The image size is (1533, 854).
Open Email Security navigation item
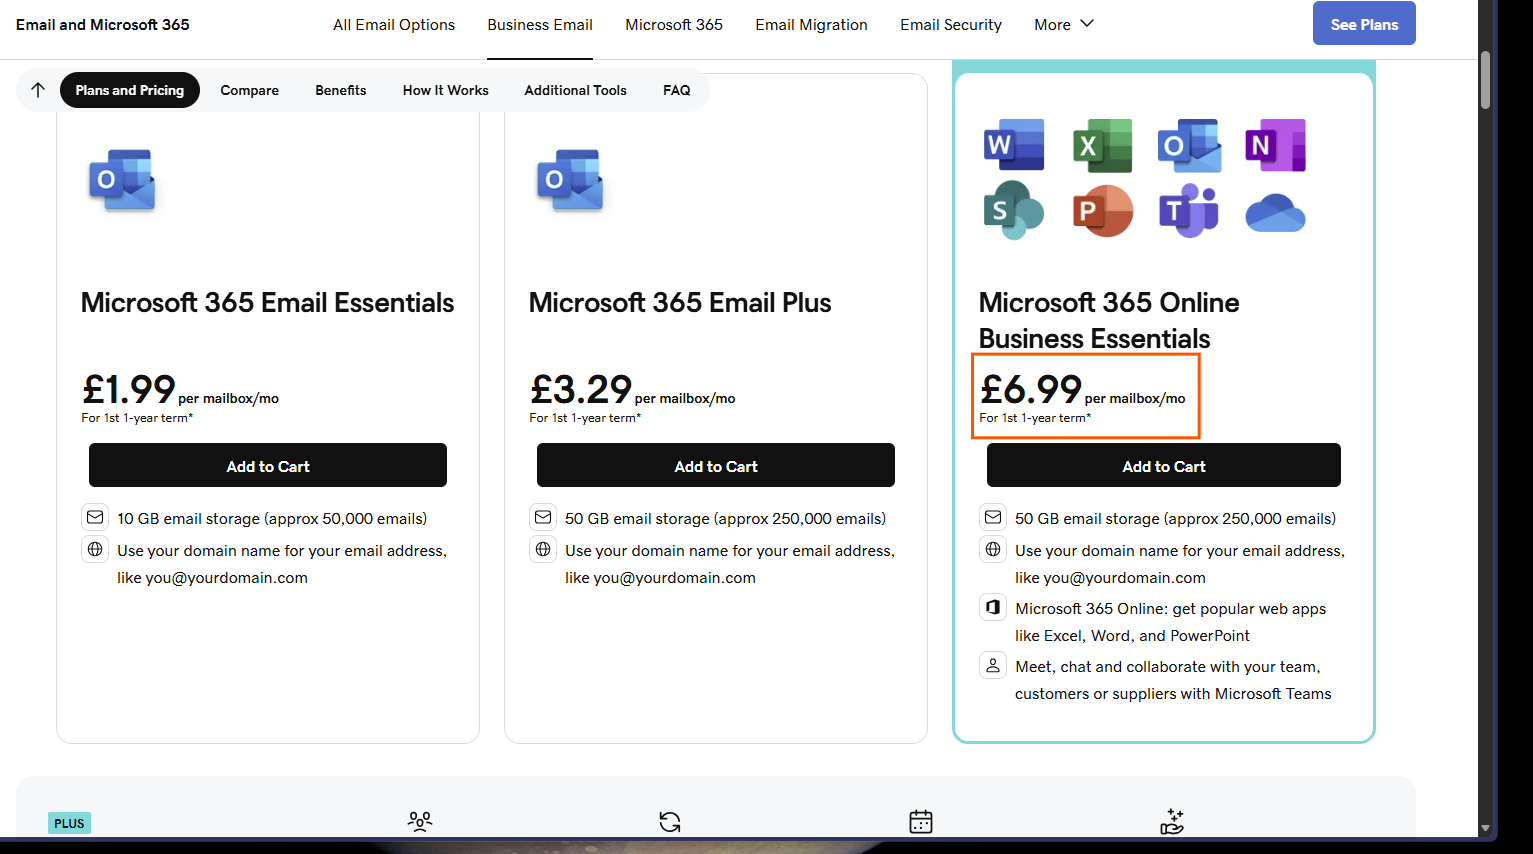pyautogui.click(x=951, y=24)
